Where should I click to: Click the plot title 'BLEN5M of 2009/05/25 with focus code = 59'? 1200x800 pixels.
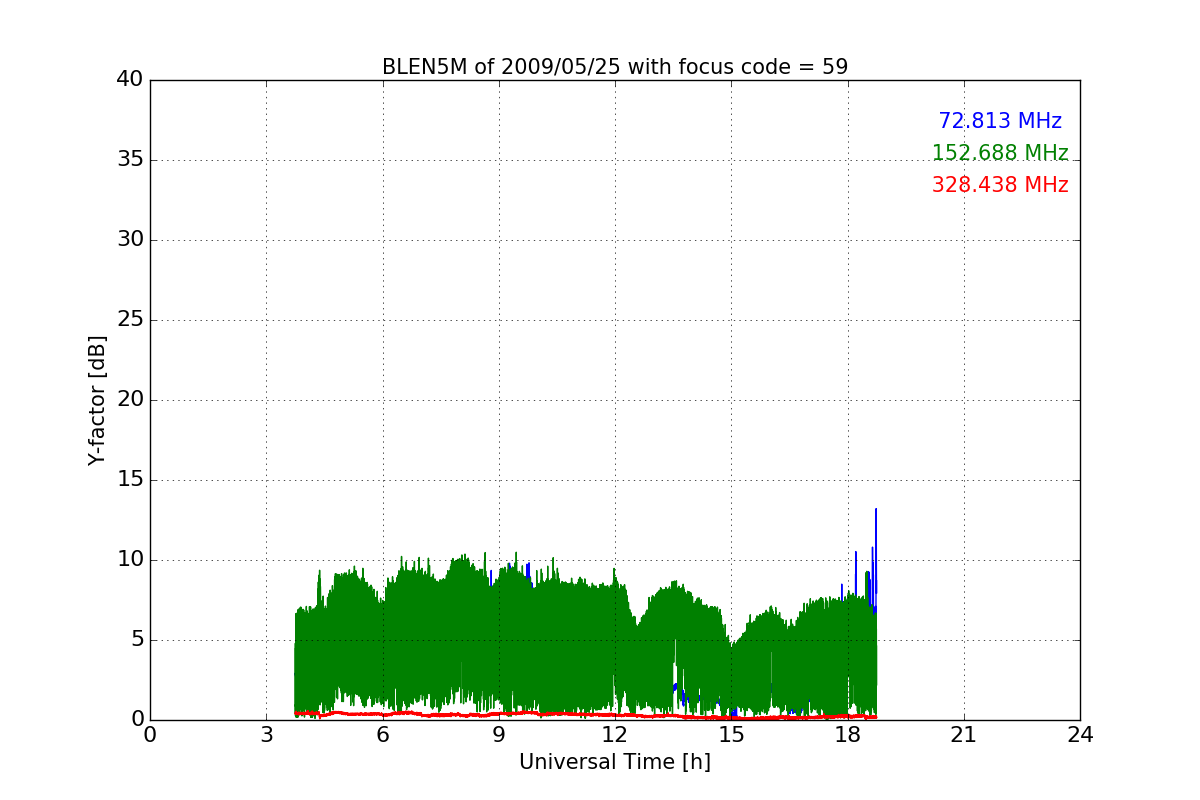point(615,67)
